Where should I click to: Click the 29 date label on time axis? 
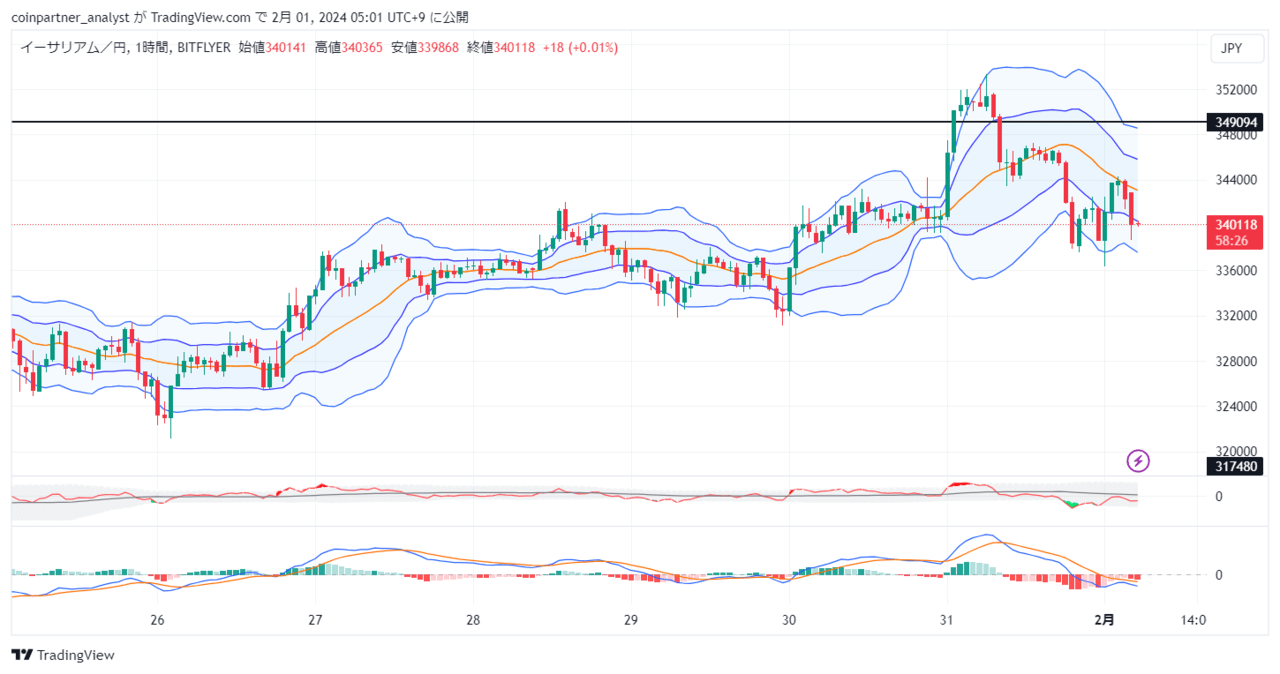click(630, 620)
